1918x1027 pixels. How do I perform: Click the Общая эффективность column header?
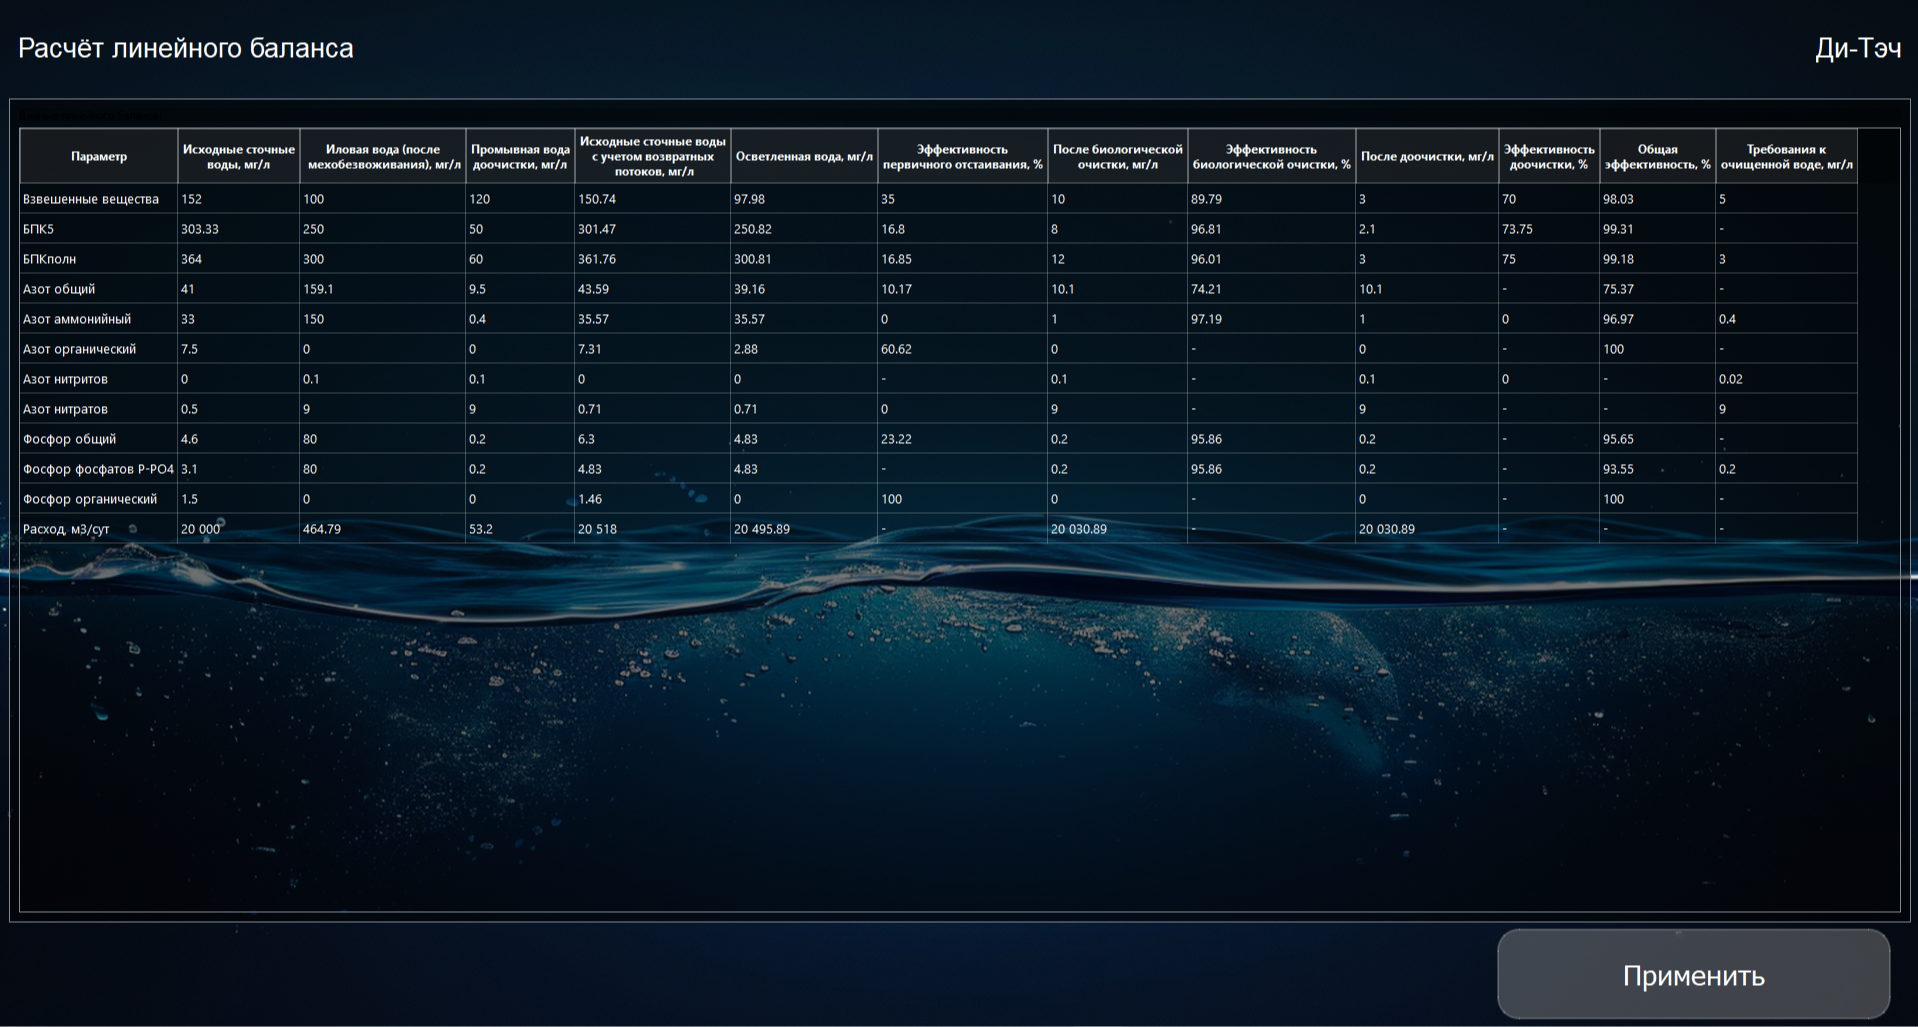[x=1657, y=157]
